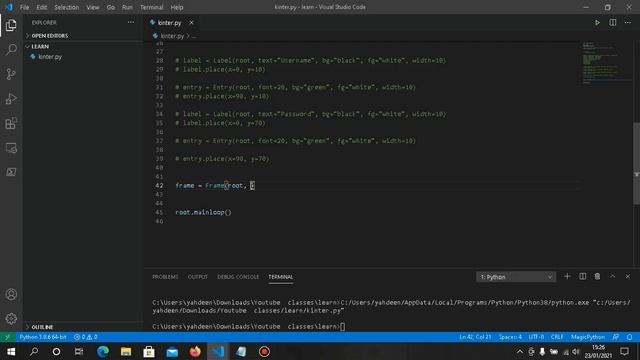
Task: Open the Explorer view in activity bar
Action: [x=11, y=25]
